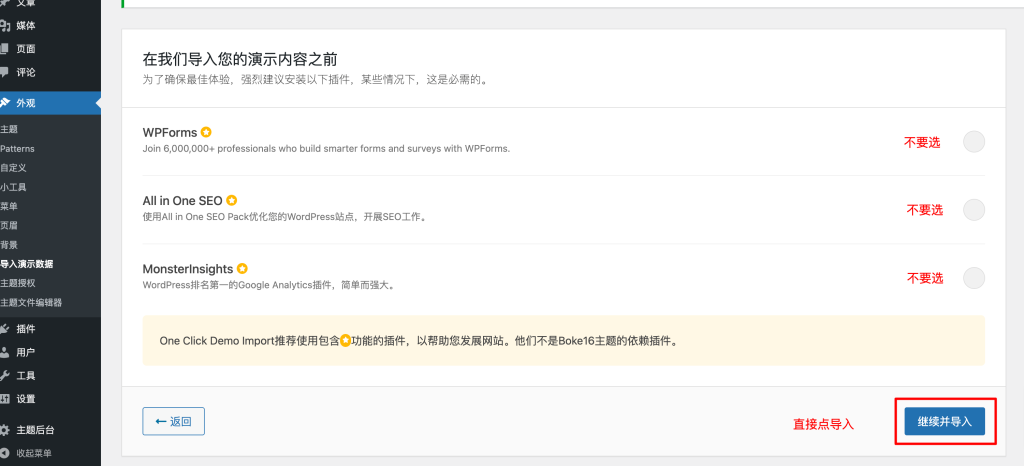The image size is (1024, 466).
Task: Open the 菜单 submenu item
Action: click(9, 206)
